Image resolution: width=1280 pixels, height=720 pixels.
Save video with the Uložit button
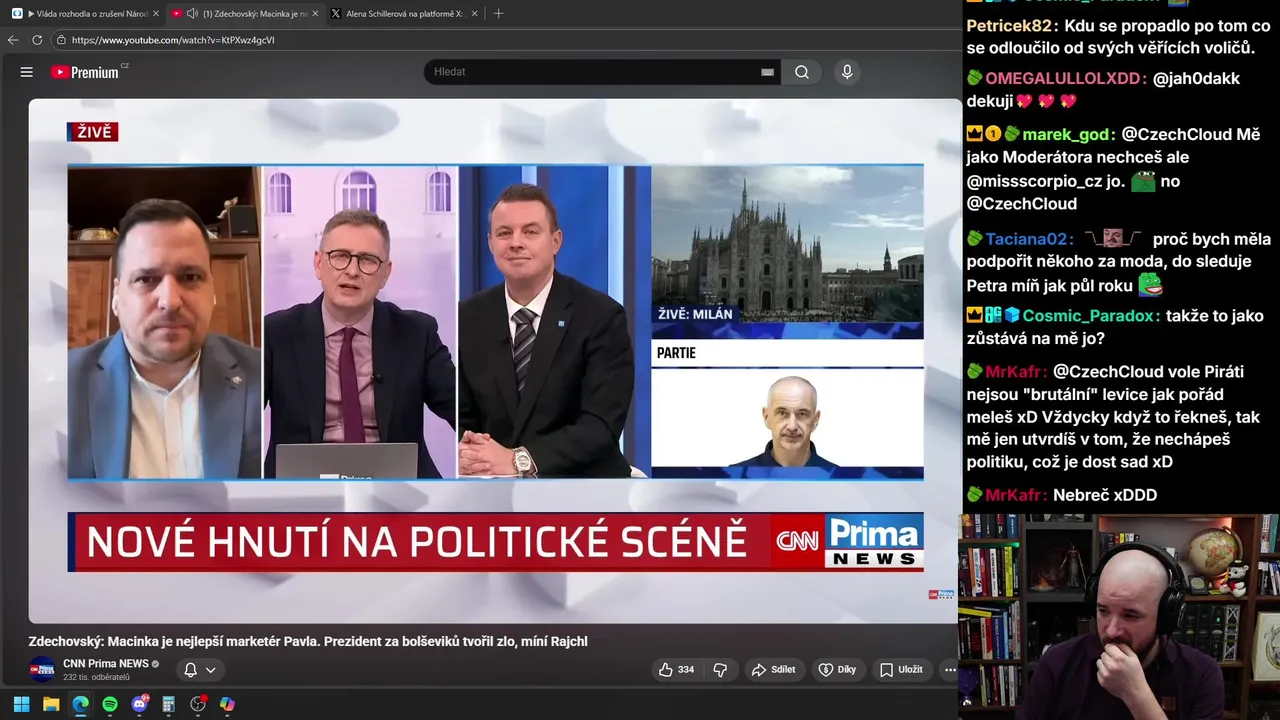click(901, 670)
